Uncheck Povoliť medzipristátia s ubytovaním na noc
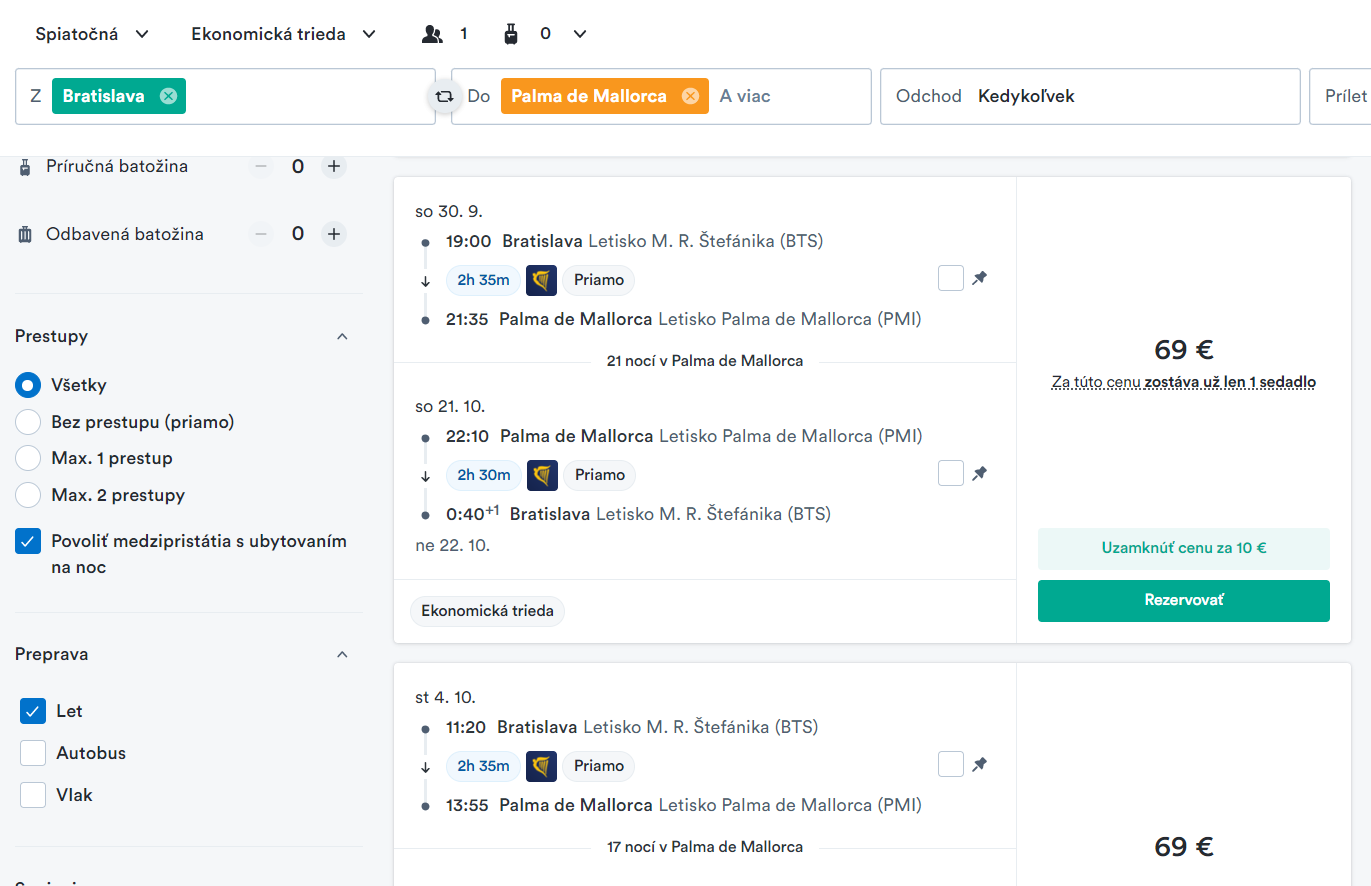 click(28, 542)
